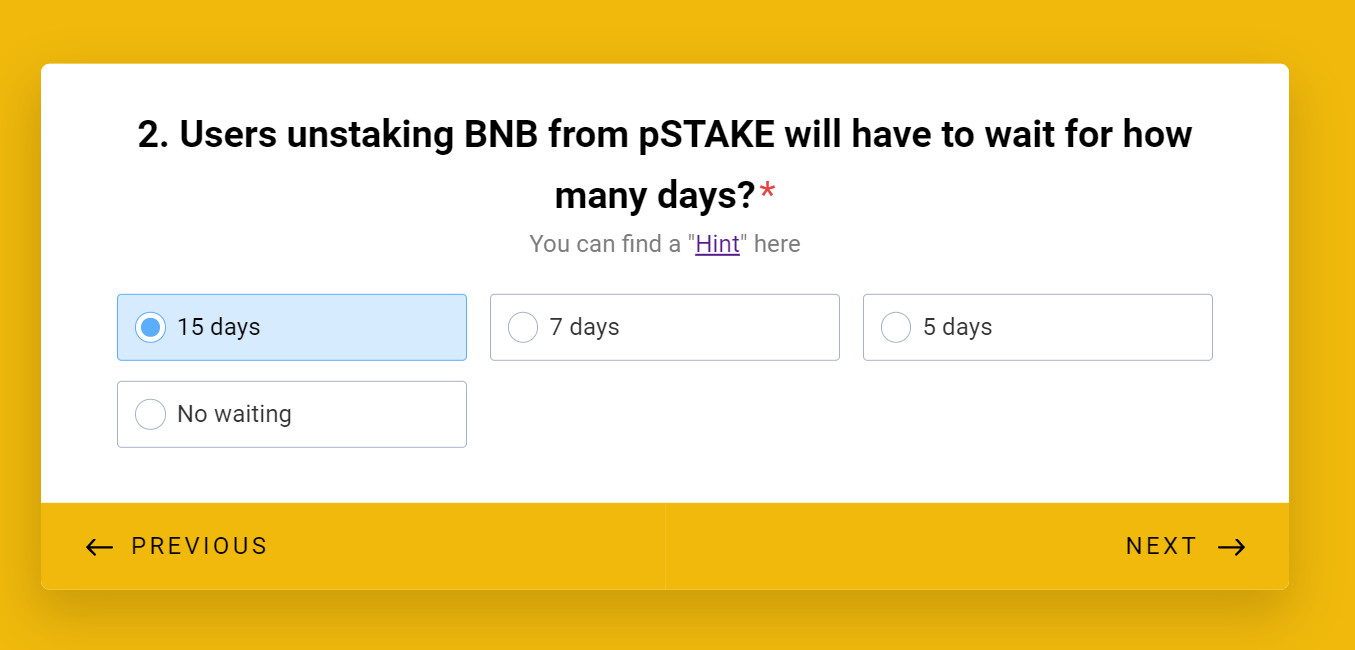The image size is (1355, 650).
Task: Advance using the NEXT label
Action: pyautogui.click(x=1161, y=546)
